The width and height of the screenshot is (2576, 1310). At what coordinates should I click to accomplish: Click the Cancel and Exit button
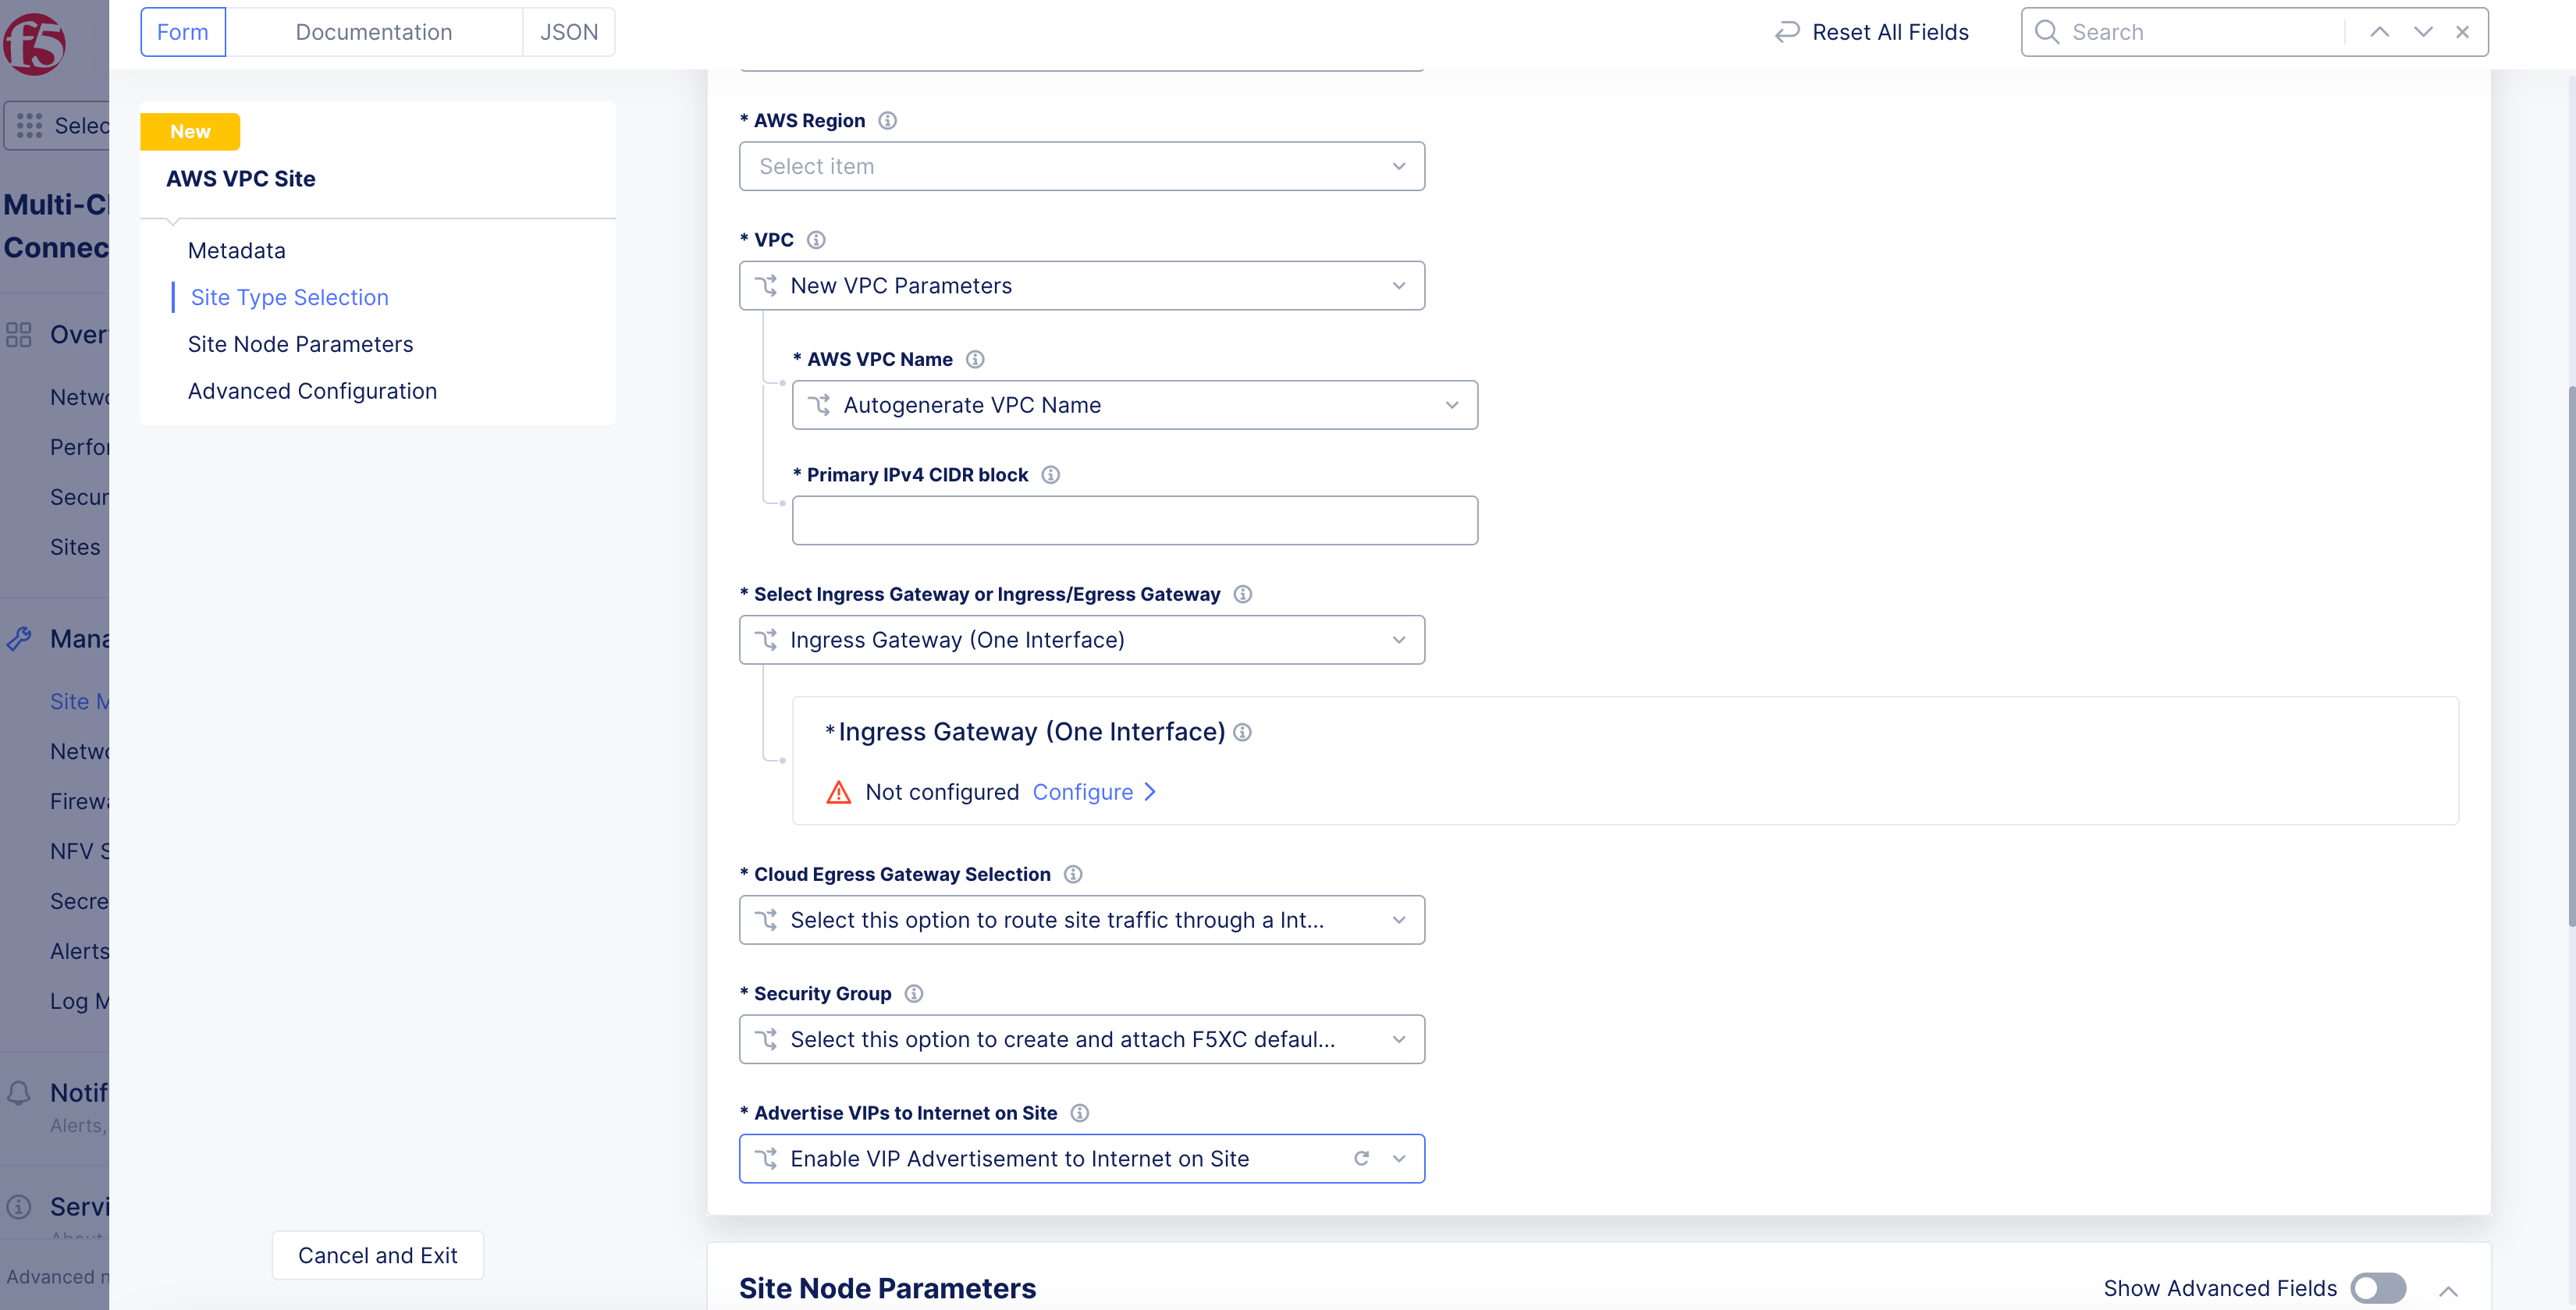377,1255
